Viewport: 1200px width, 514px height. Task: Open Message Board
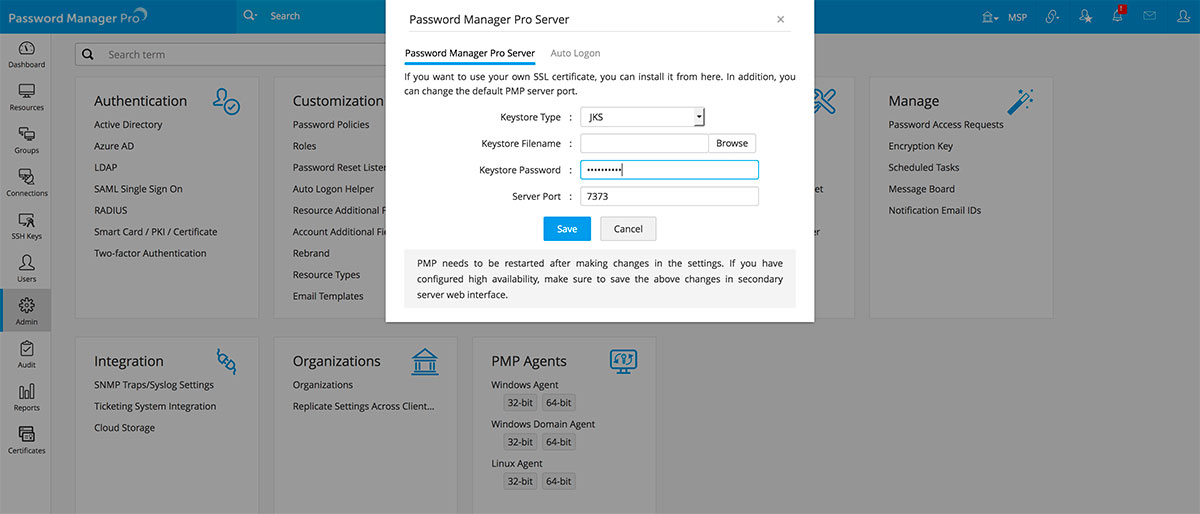(922, 189)
